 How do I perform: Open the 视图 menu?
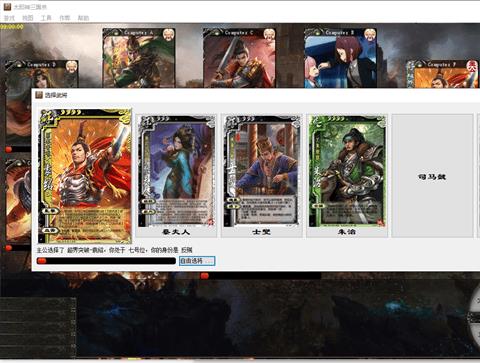28,18
